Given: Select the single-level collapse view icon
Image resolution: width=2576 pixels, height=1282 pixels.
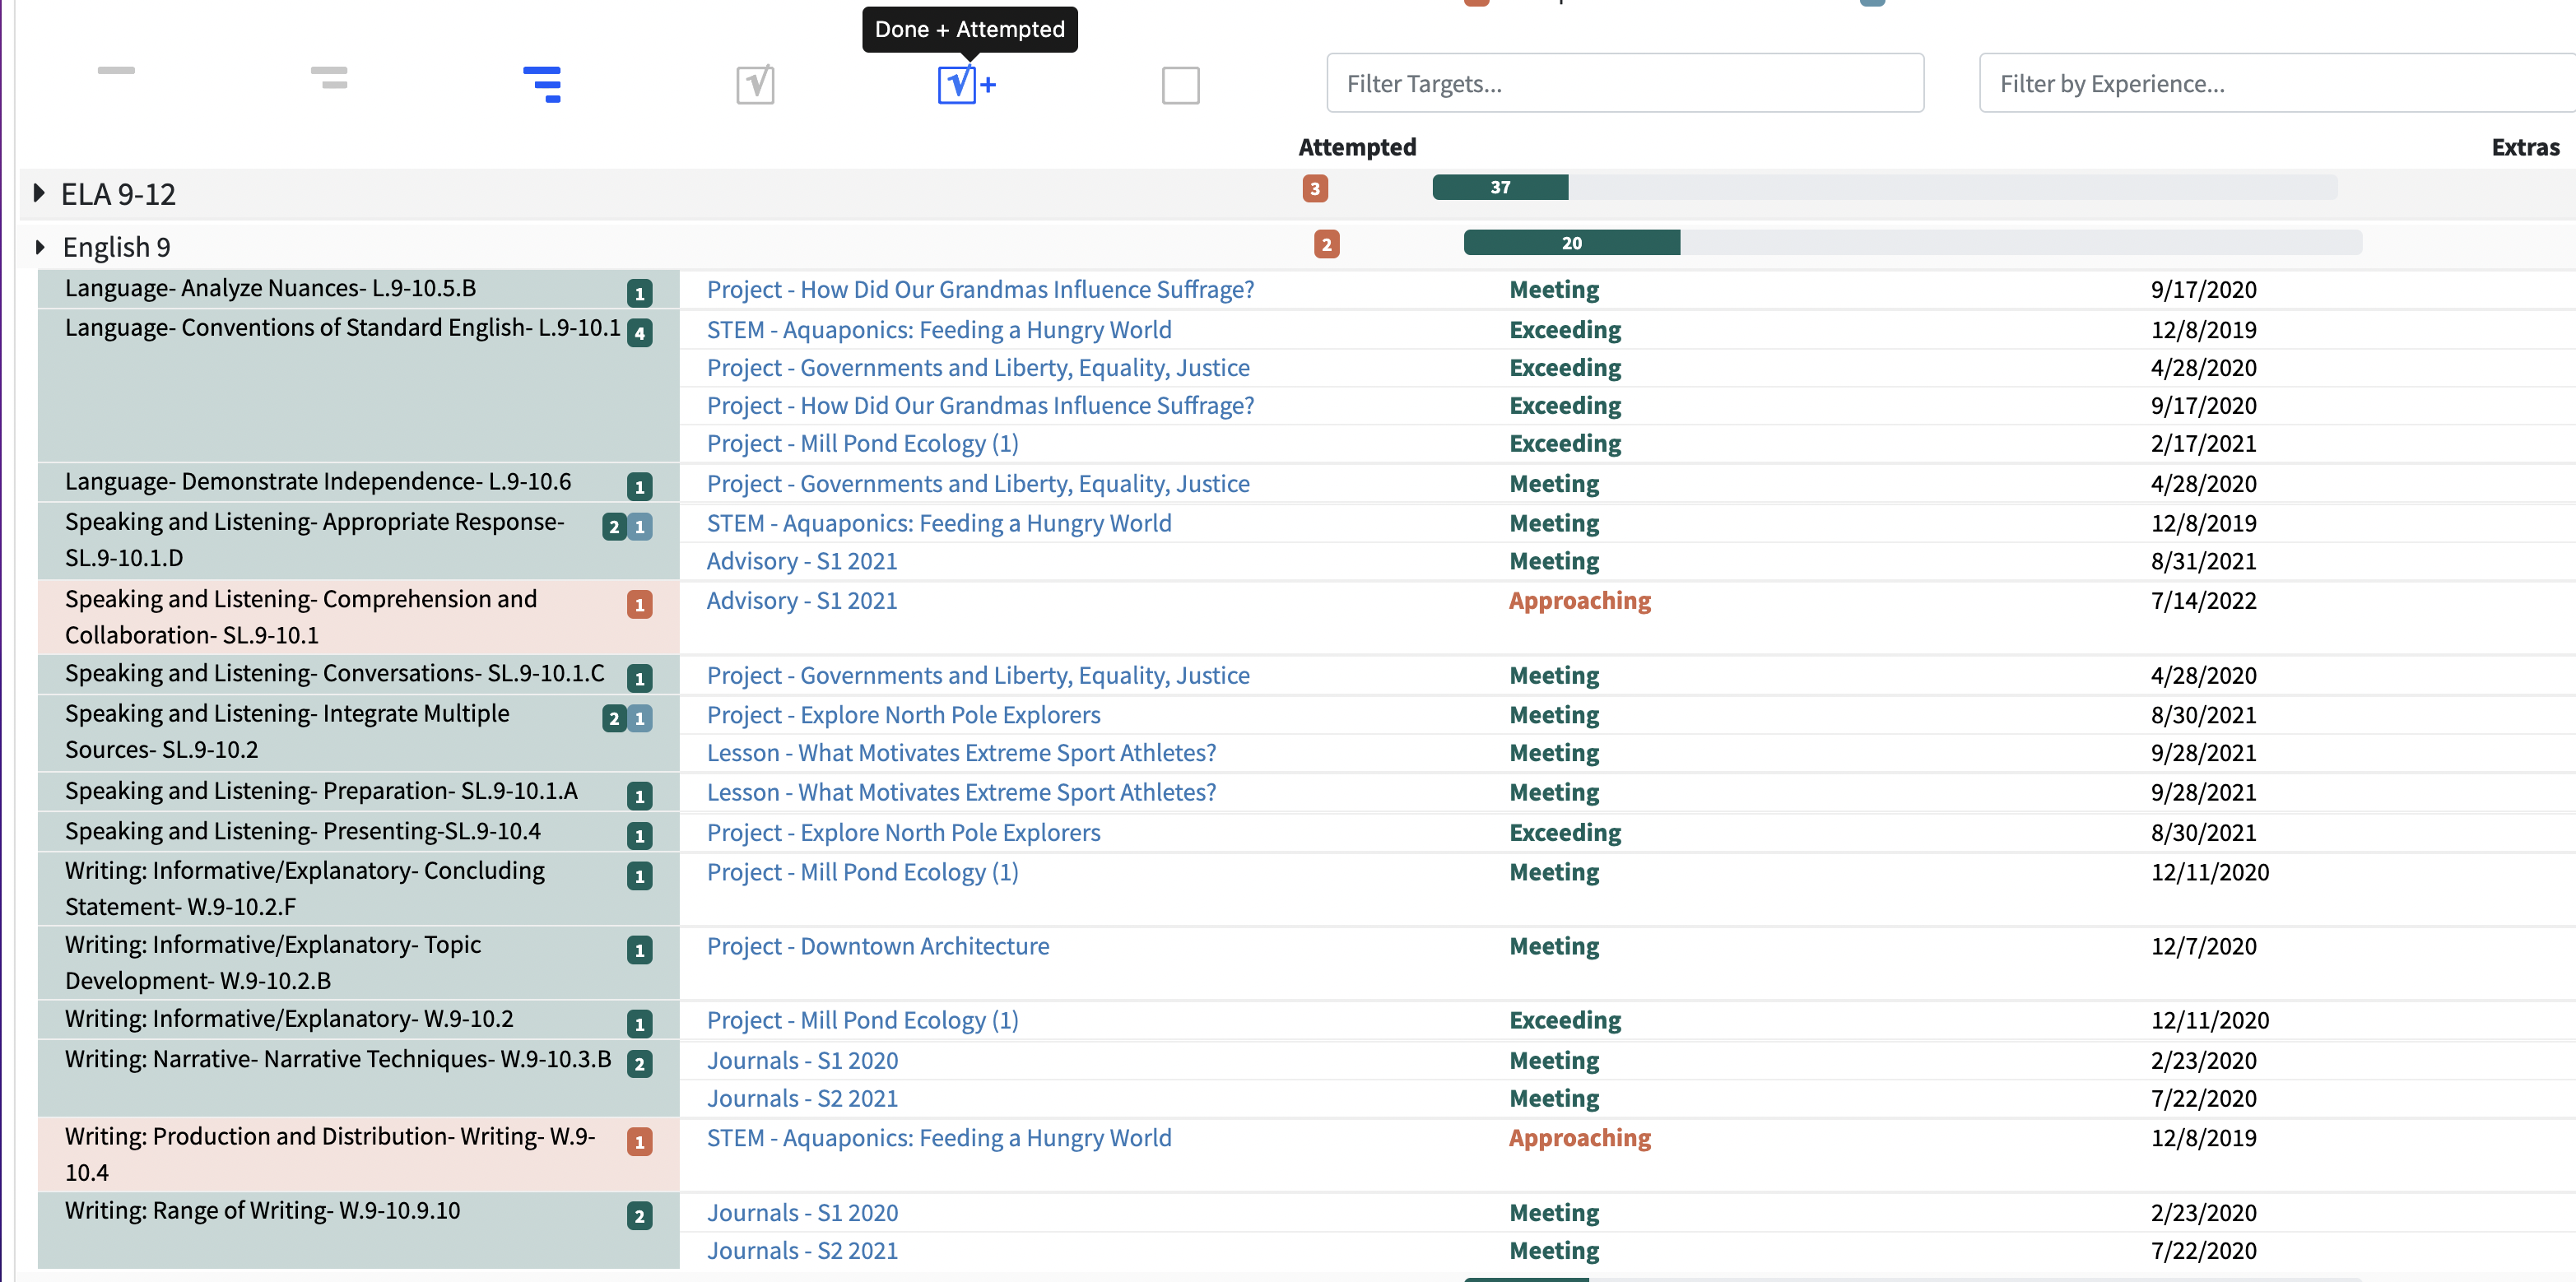Looking at the screenshot, I should (116, 71).
